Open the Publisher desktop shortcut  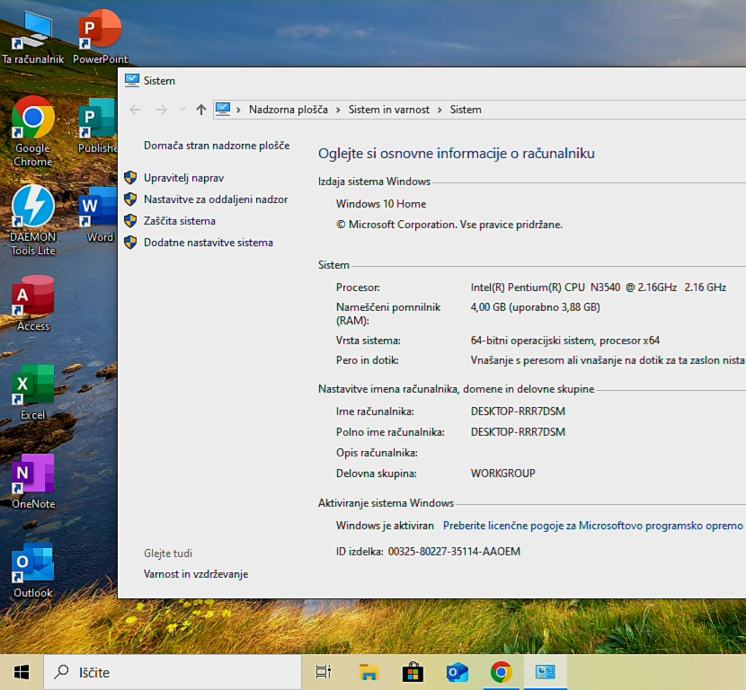(97, 126)
